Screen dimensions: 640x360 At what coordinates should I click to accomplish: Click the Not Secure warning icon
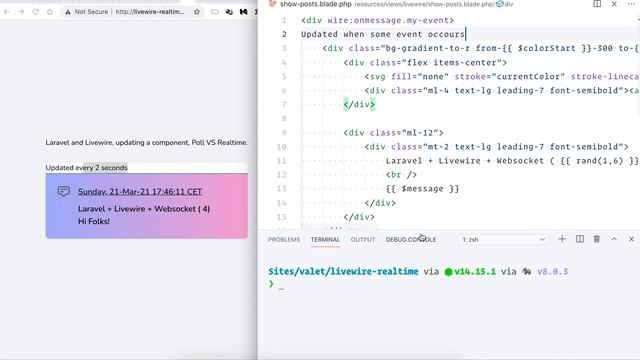coord(68,12)
